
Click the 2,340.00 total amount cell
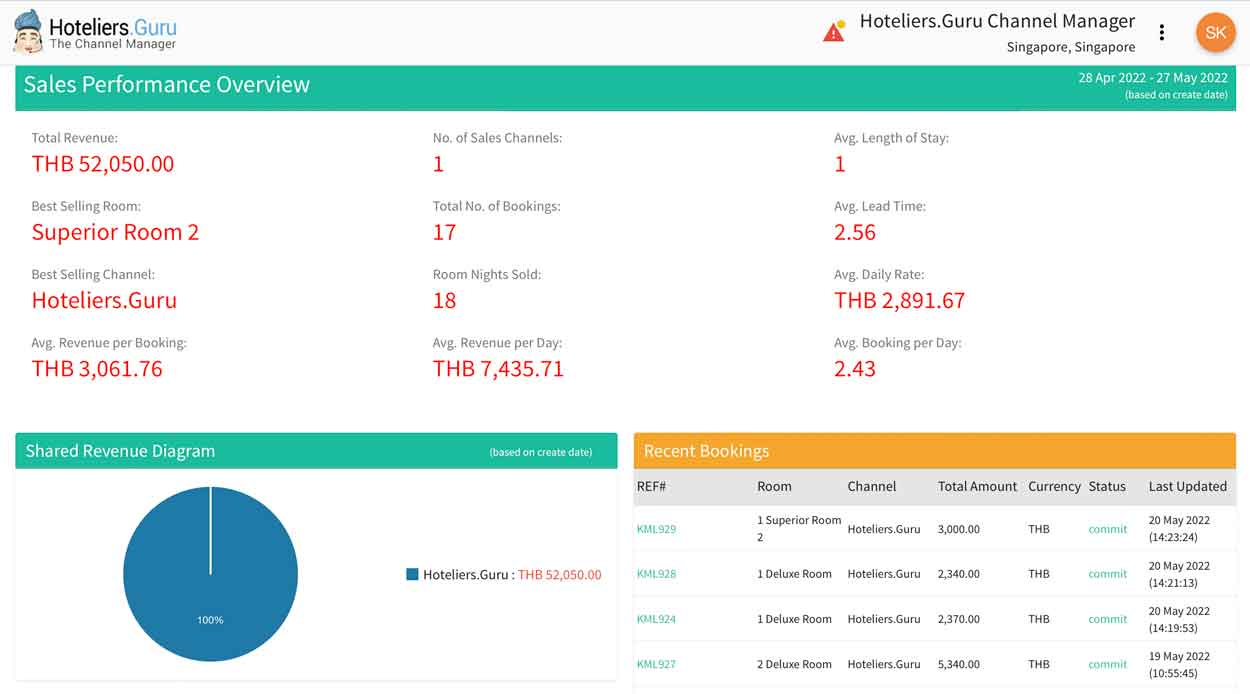pos(959,574)
